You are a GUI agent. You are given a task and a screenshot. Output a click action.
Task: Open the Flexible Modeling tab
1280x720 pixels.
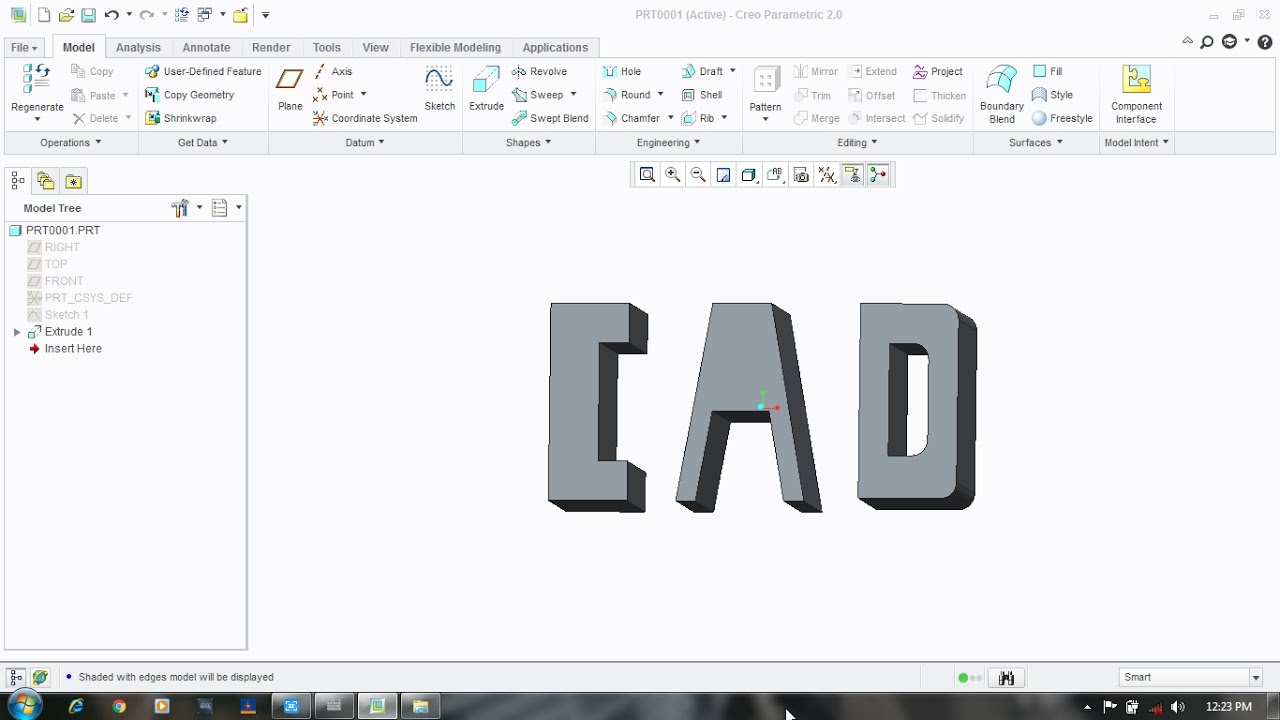pos(455,48)
